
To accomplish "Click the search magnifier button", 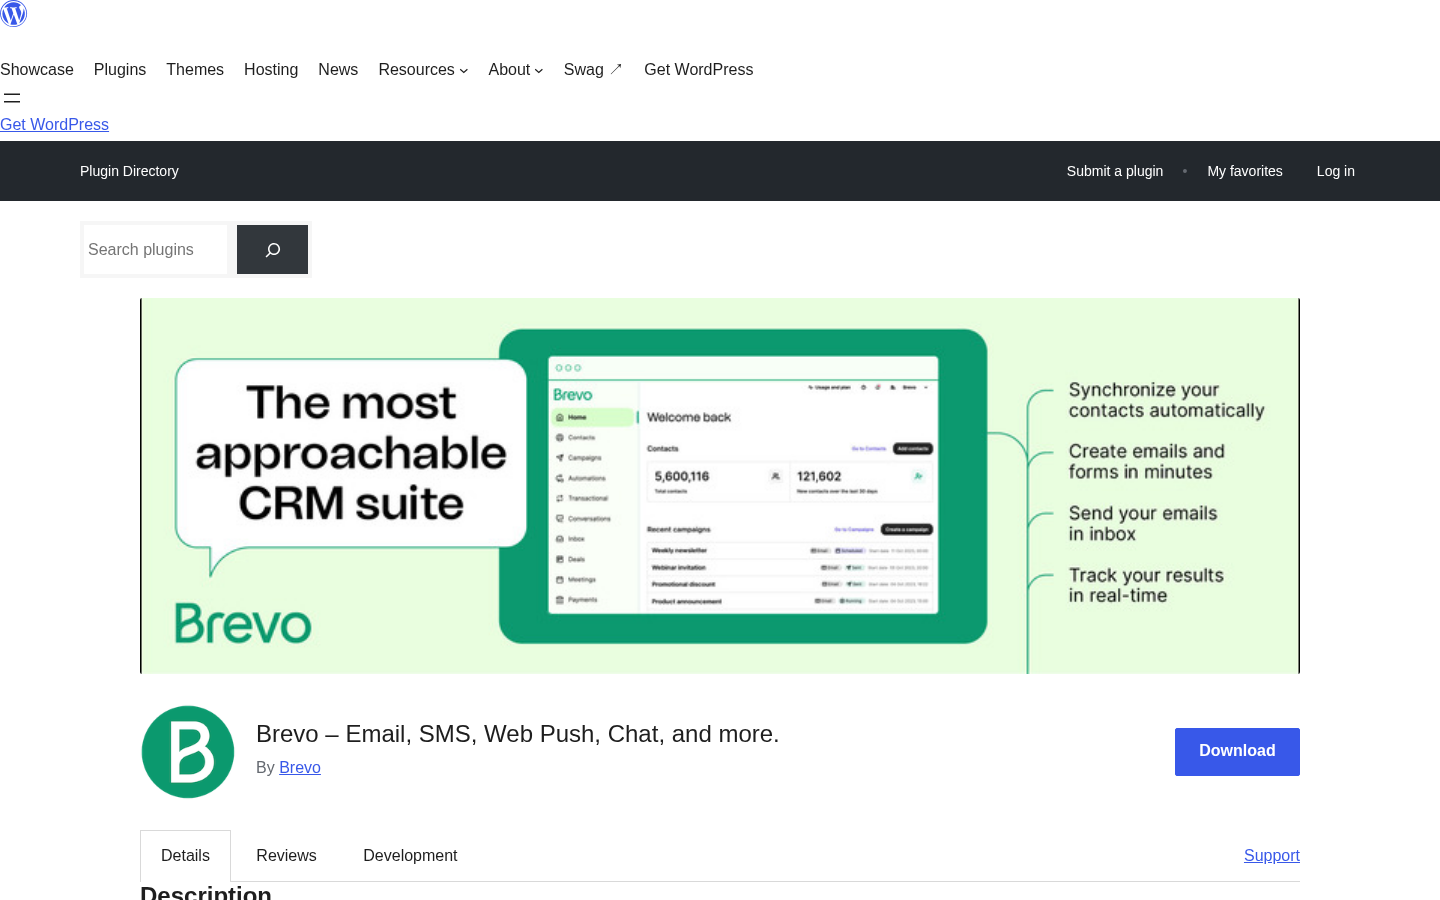I will [272, 250].
